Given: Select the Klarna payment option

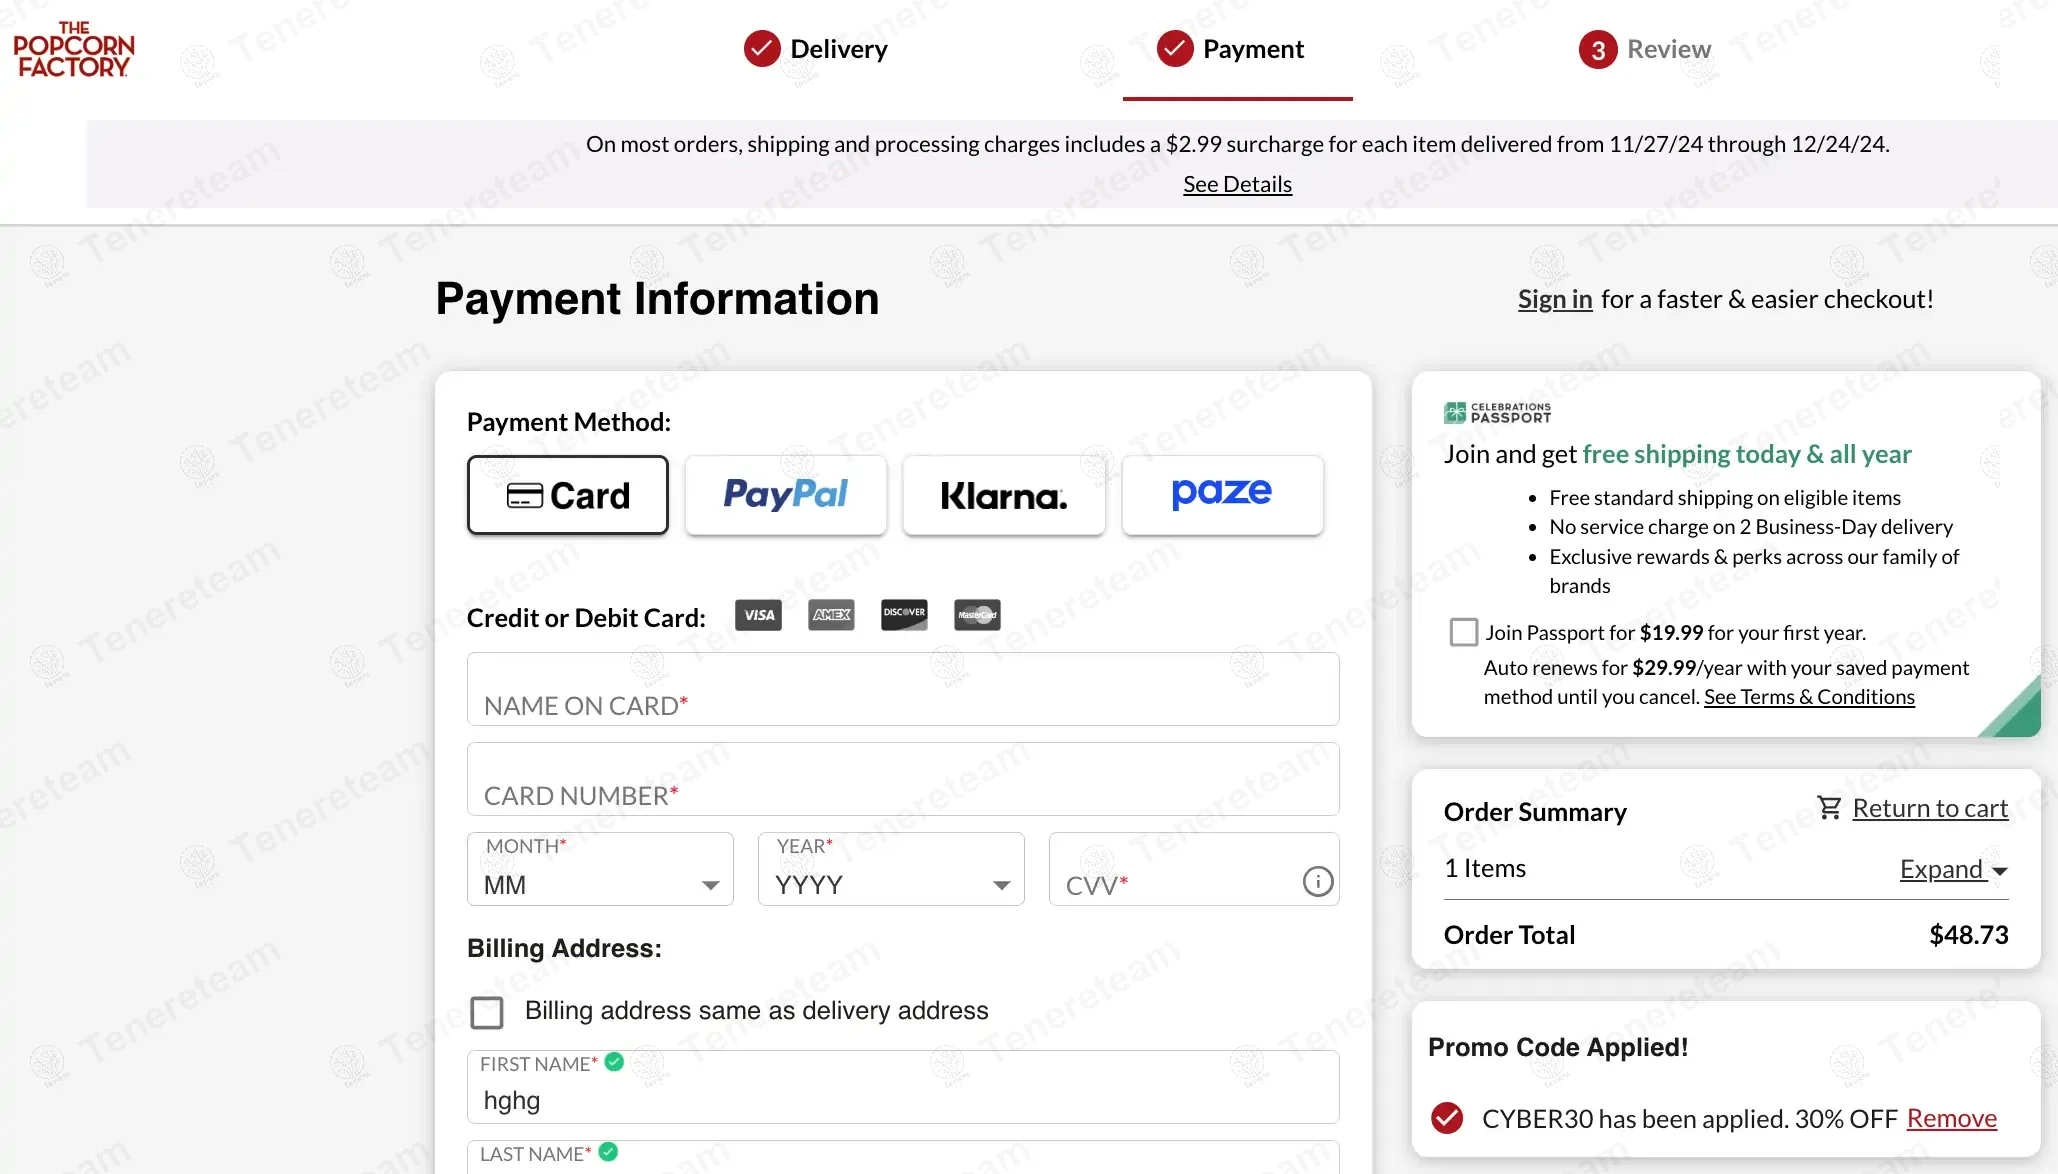Looking at the screenshot, I should [x=1004, y=495].
